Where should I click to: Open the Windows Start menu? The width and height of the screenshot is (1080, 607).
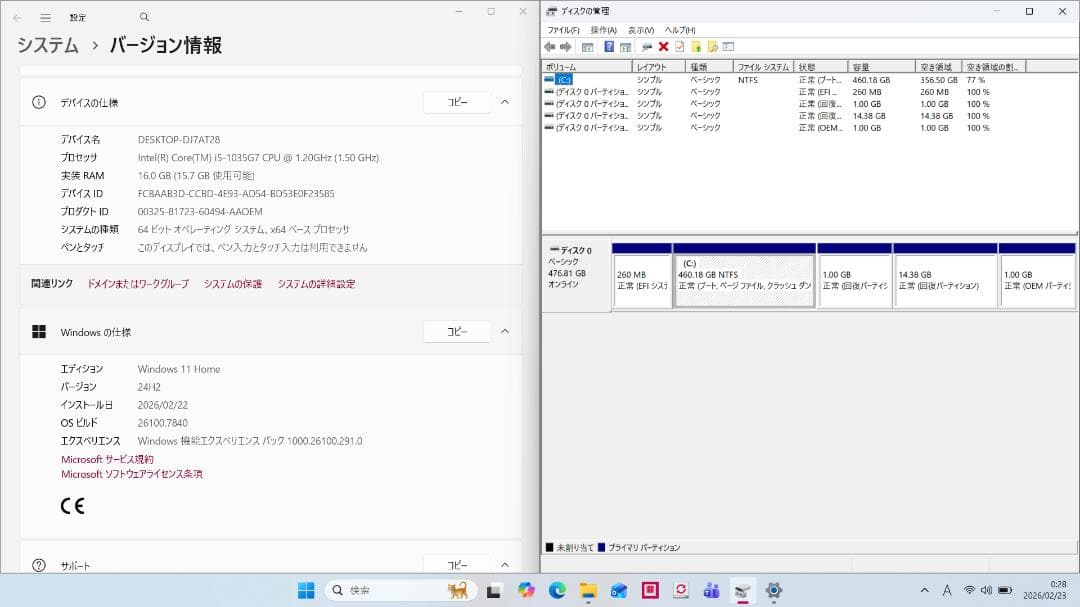point(306,590)
